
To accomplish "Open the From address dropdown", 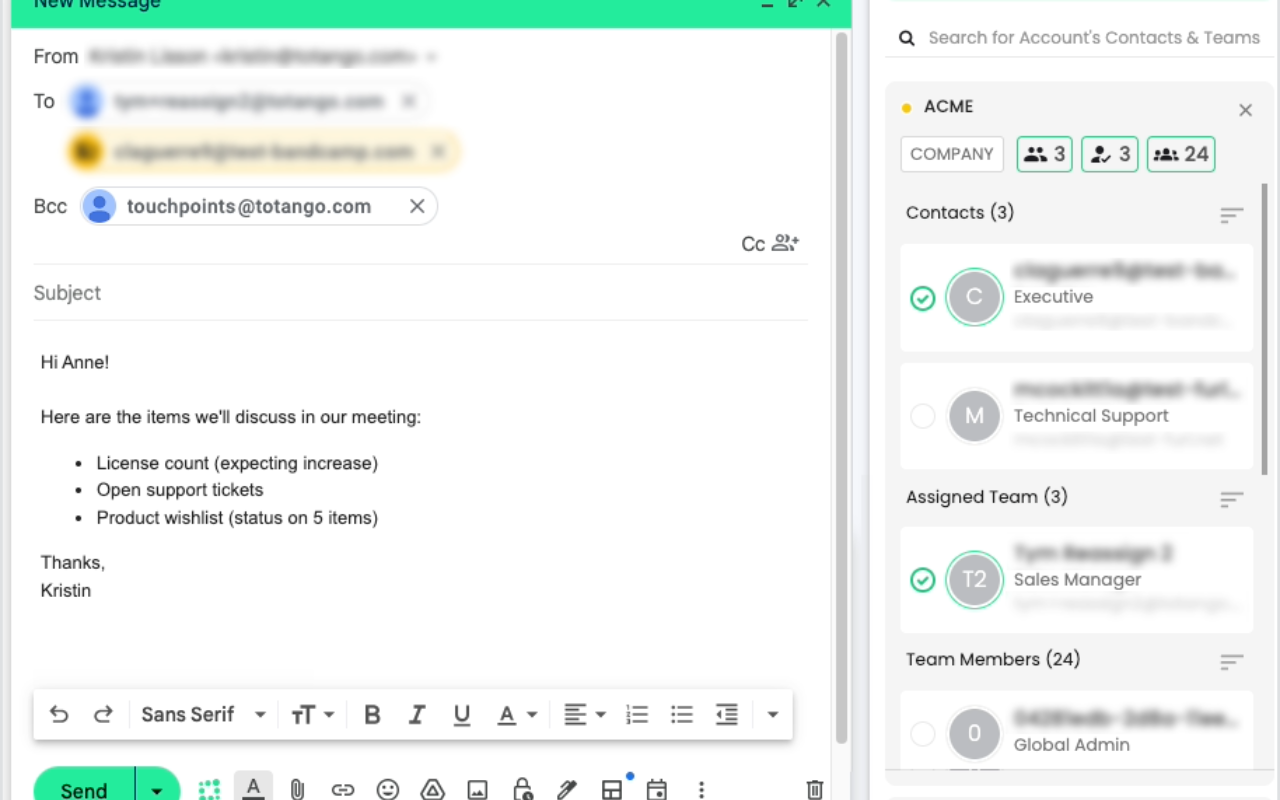I will (431, 57).
